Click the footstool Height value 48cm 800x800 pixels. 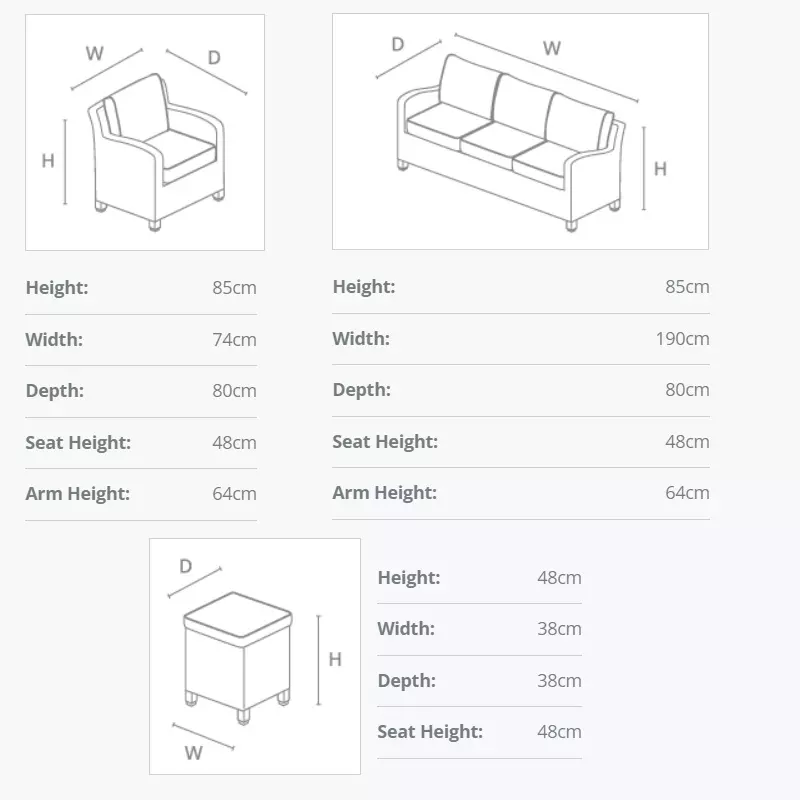point(559,578)
